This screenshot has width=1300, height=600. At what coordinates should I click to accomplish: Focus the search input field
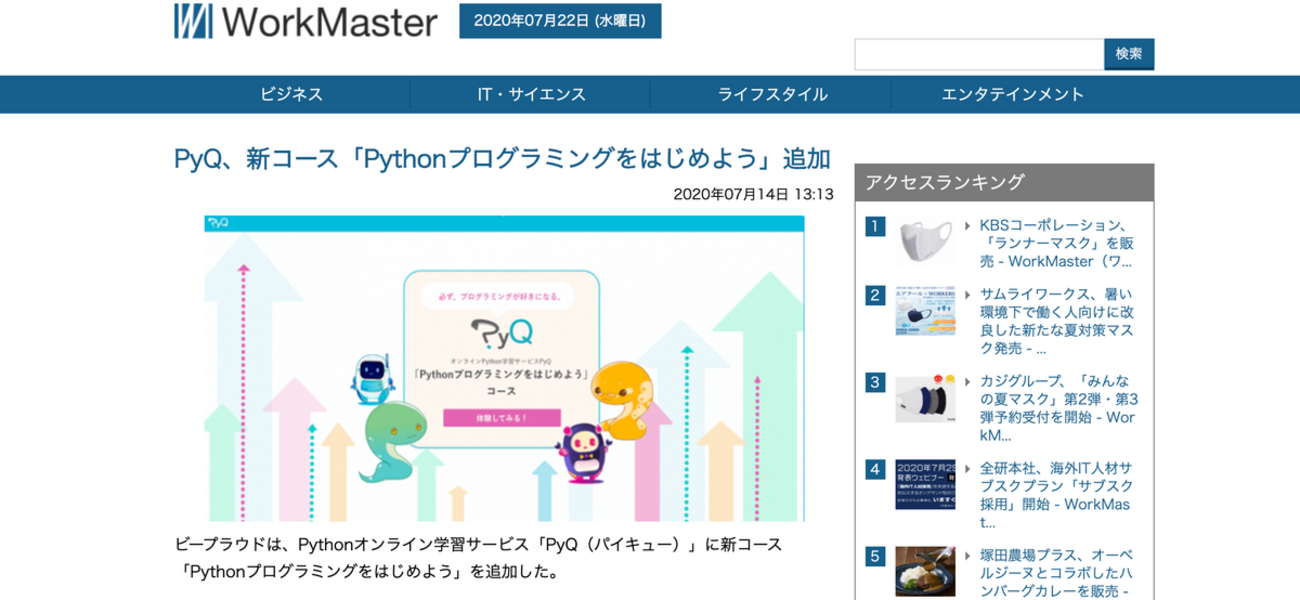click(x=979, y=54)
